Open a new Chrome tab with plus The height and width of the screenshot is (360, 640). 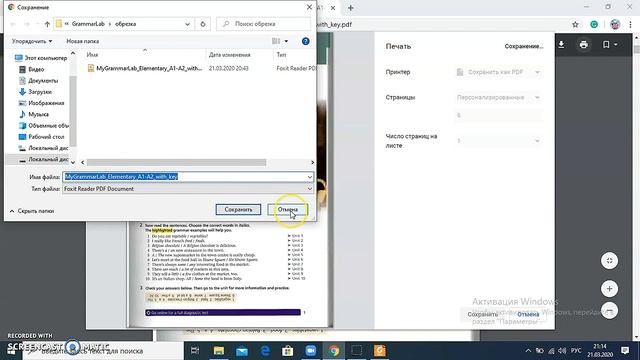(x=351, y=8)
